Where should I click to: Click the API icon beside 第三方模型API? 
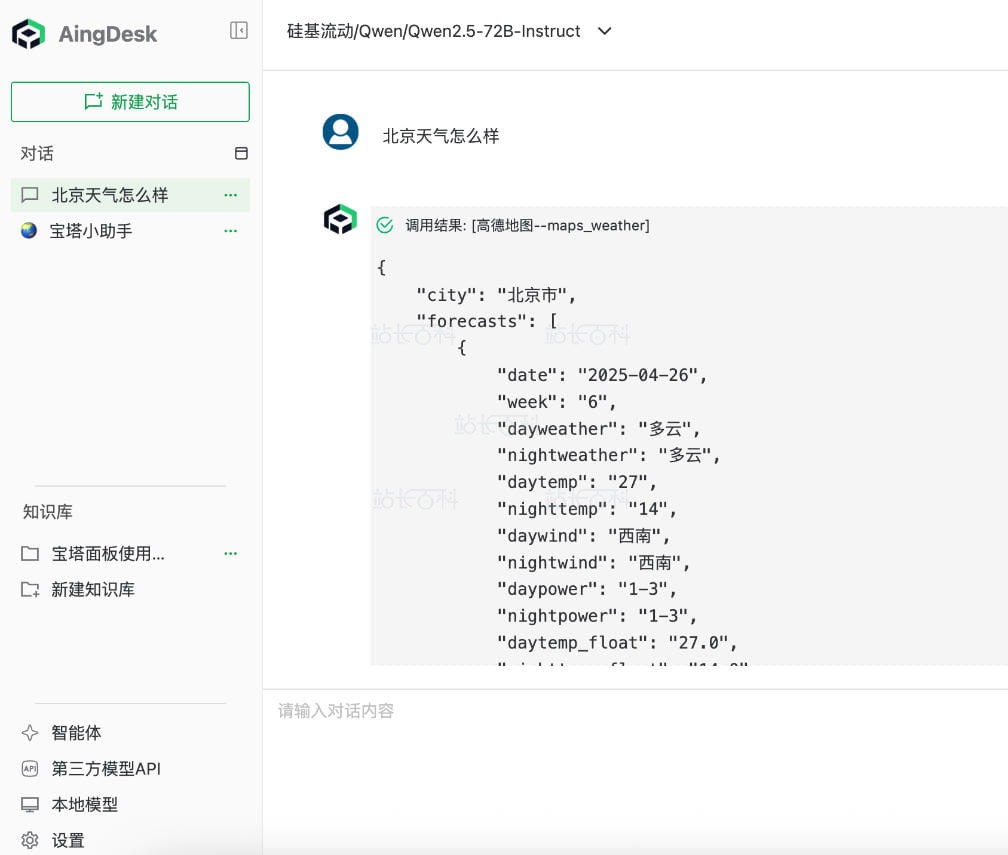click(30, 768)
